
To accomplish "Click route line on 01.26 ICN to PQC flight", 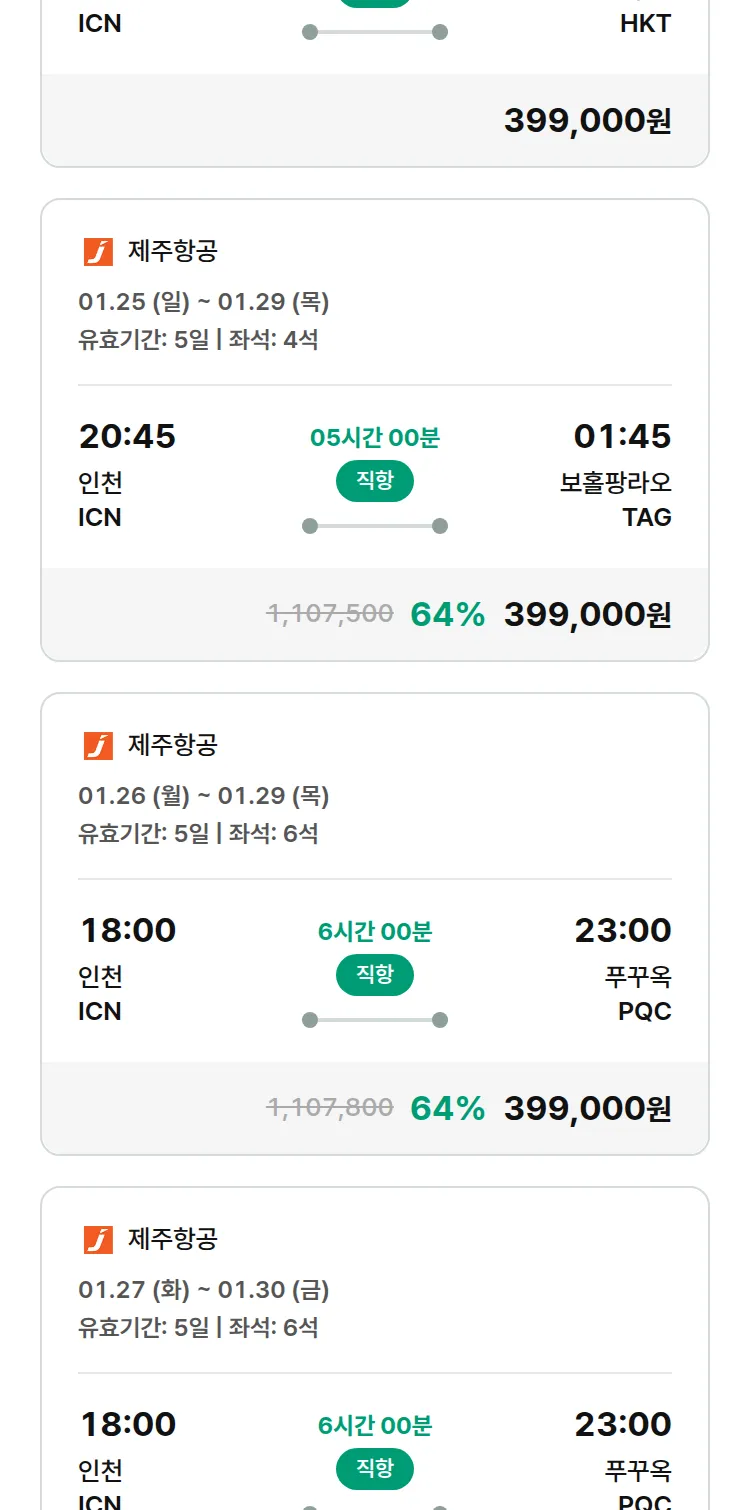I will pos(375,1020).
